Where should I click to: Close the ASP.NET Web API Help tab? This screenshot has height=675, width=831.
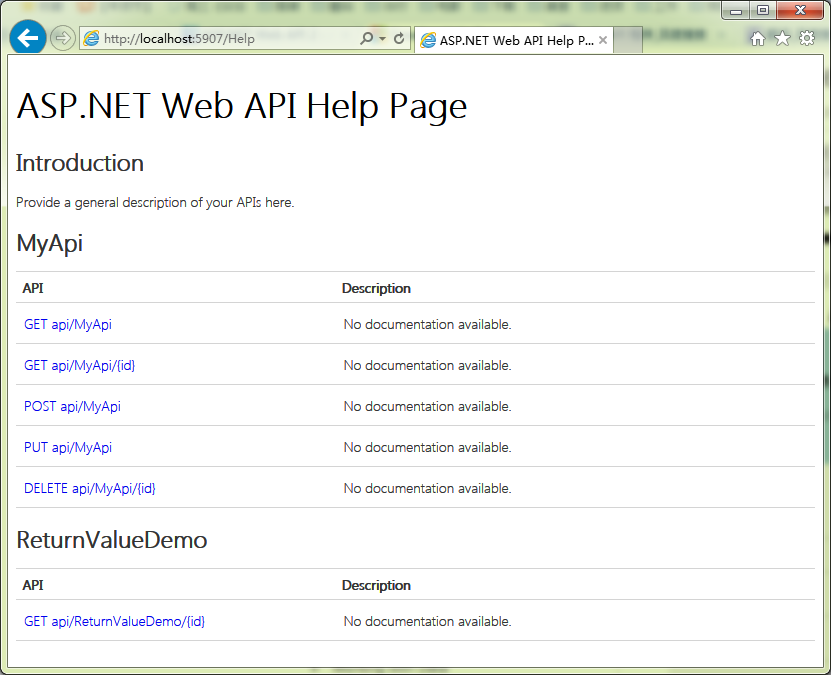pos(603,41)
